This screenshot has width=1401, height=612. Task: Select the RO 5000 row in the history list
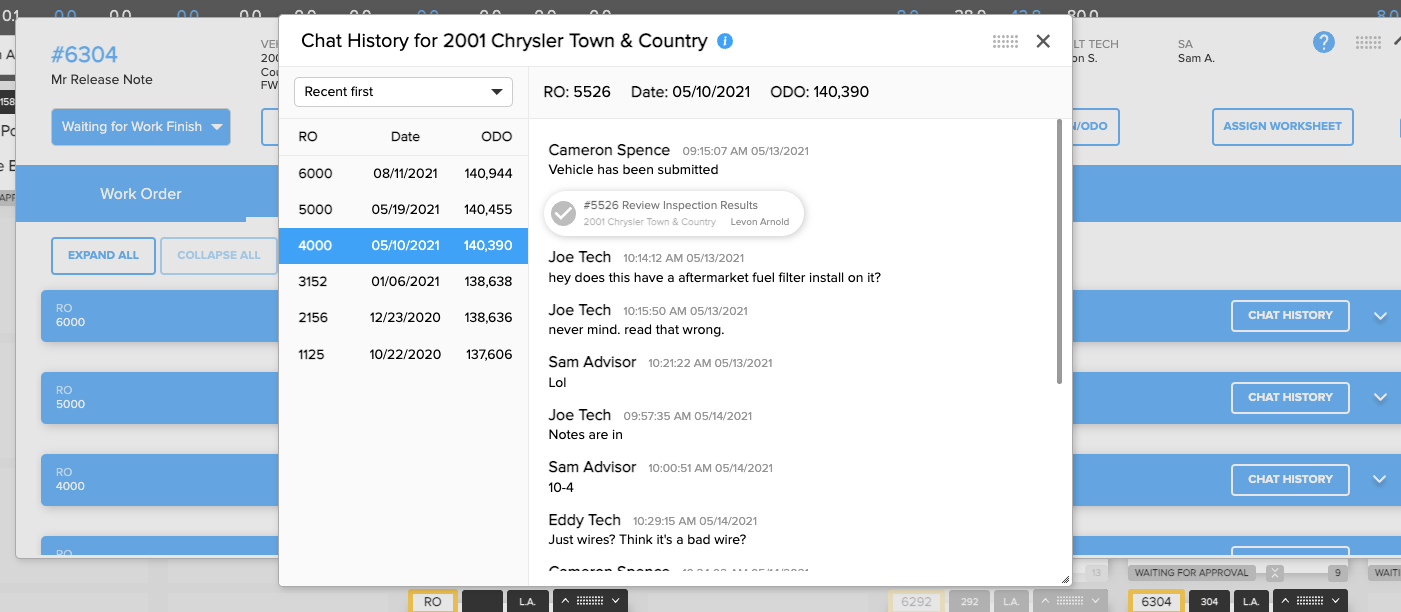click(404, 209)
